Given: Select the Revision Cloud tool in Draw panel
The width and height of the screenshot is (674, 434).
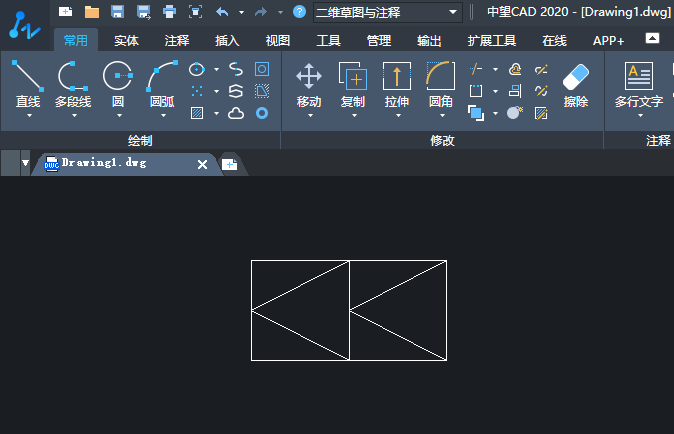Looking at the screenshot, I should pyautogui.click(x=236, y=113).
